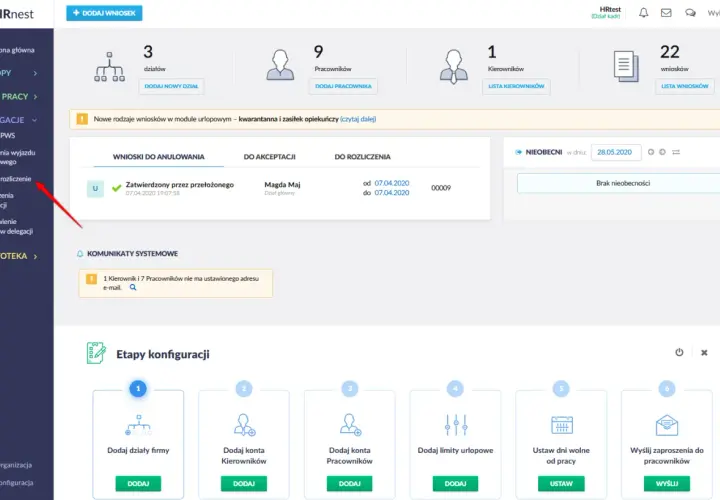Select configuration step 2 circle

click(x=244, y=388)
